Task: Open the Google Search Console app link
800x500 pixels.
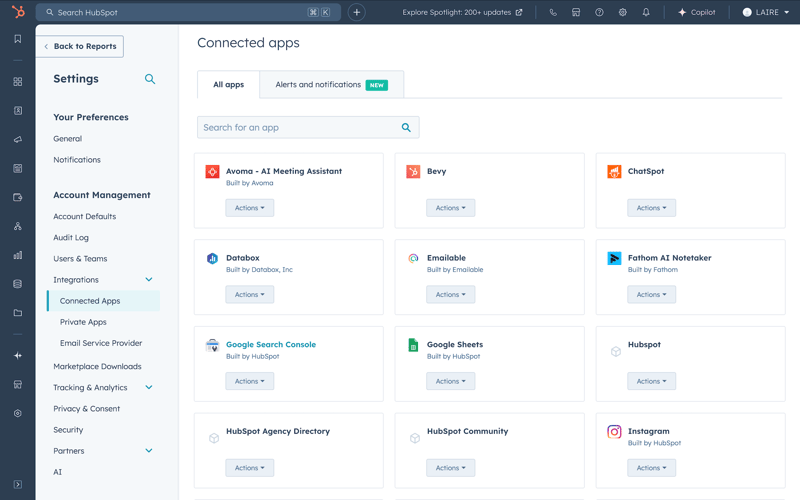Action: (271, 344)
